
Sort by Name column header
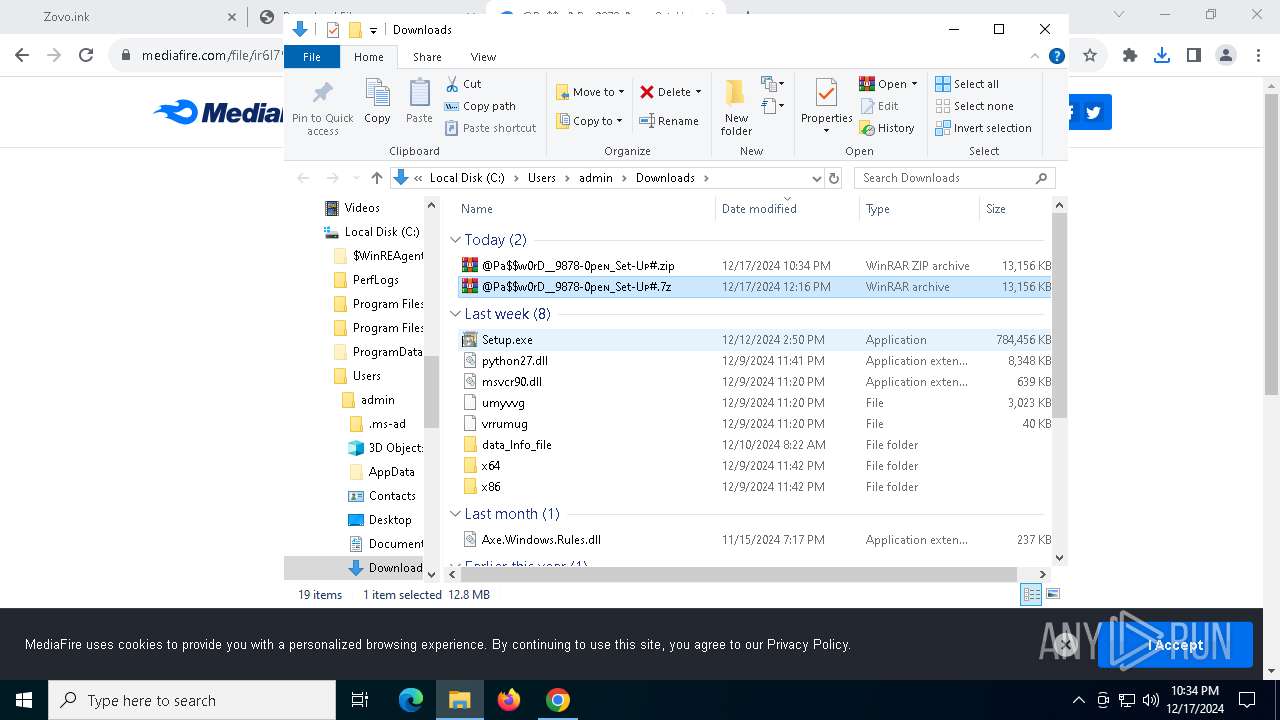pyautogui.click(x=585, y=209)
